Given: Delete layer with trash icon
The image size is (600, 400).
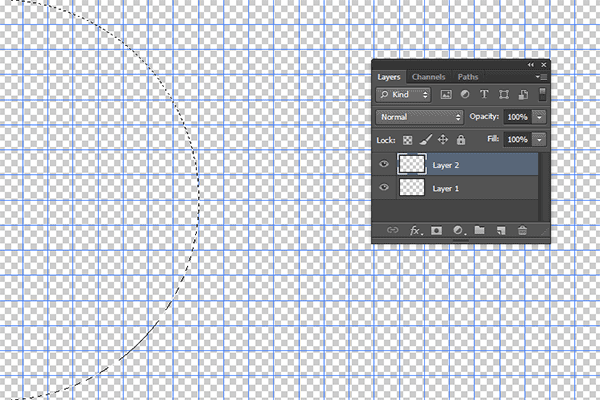Looking at the screenshot, I should [x=522, y=230].
